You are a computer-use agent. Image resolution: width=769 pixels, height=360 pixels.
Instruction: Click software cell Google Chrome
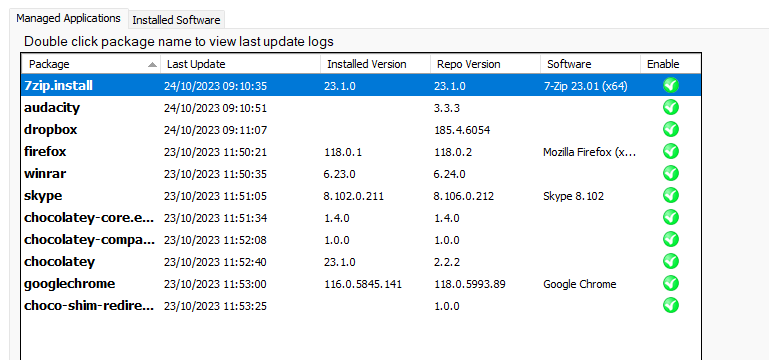[580, 284]
